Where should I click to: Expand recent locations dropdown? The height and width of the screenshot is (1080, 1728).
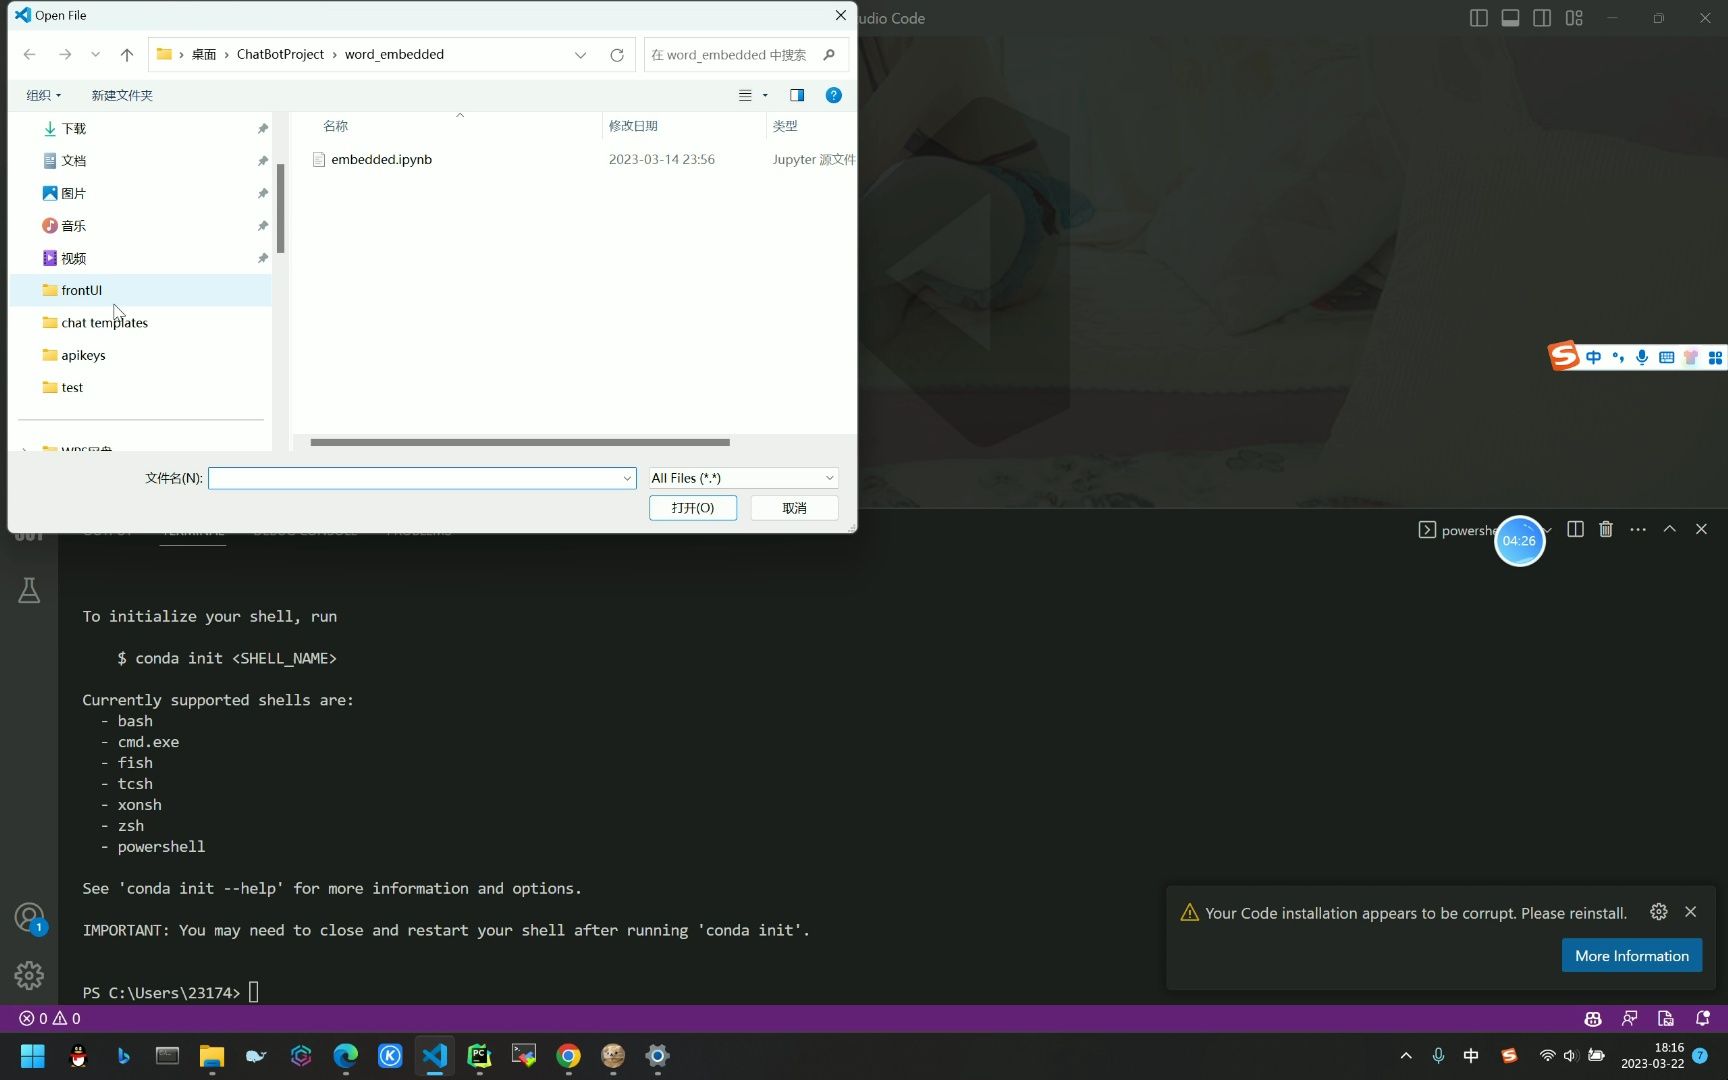click(95, 55)
